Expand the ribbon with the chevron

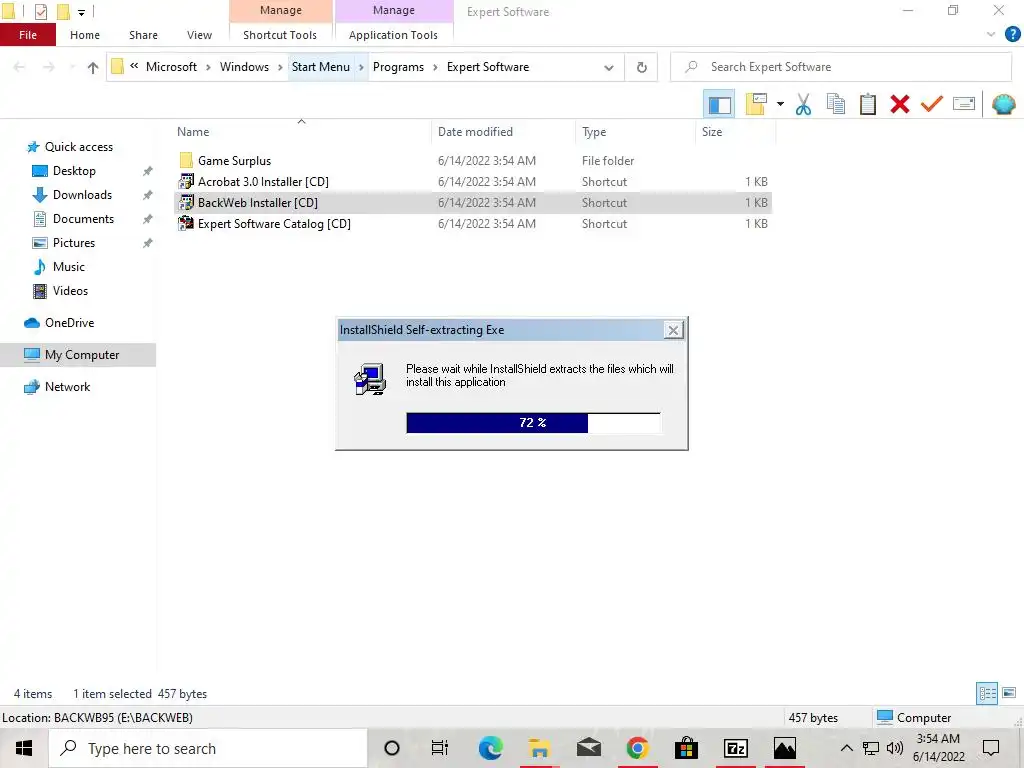coord(991,35)
